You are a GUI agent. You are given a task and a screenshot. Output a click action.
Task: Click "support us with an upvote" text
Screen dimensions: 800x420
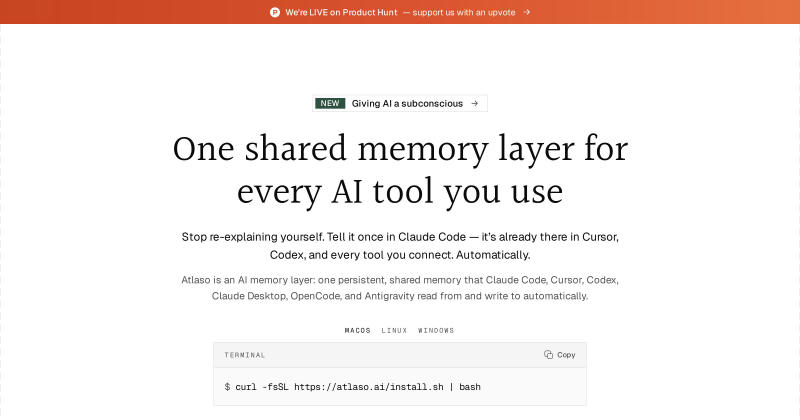point(464,12)
